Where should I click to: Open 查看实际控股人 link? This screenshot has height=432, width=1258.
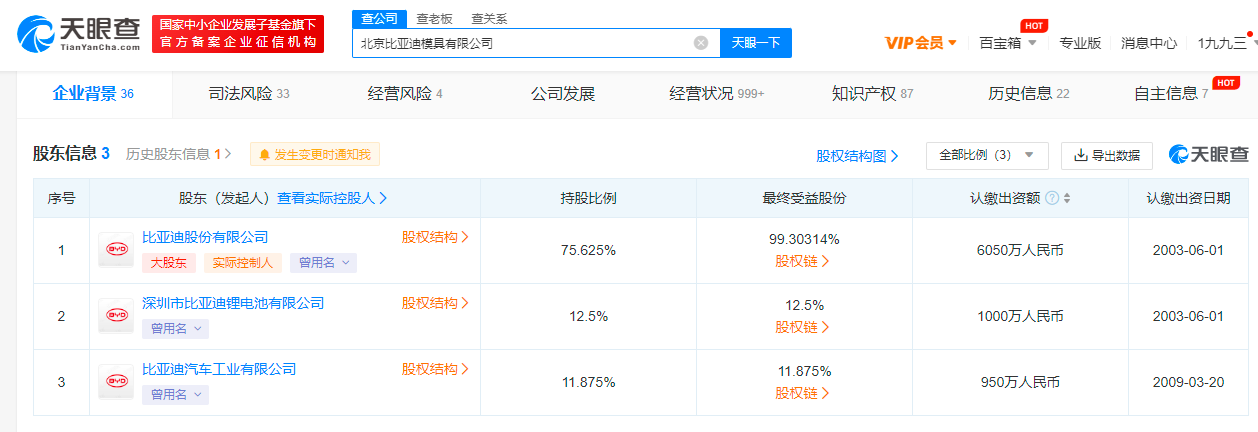coord(333,198)
